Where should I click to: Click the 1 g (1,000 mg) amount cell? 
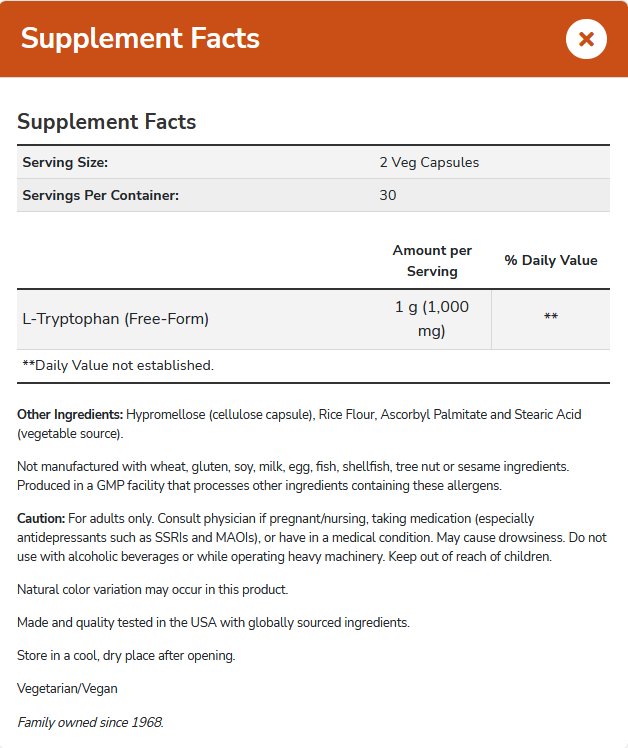click(432, 319)
